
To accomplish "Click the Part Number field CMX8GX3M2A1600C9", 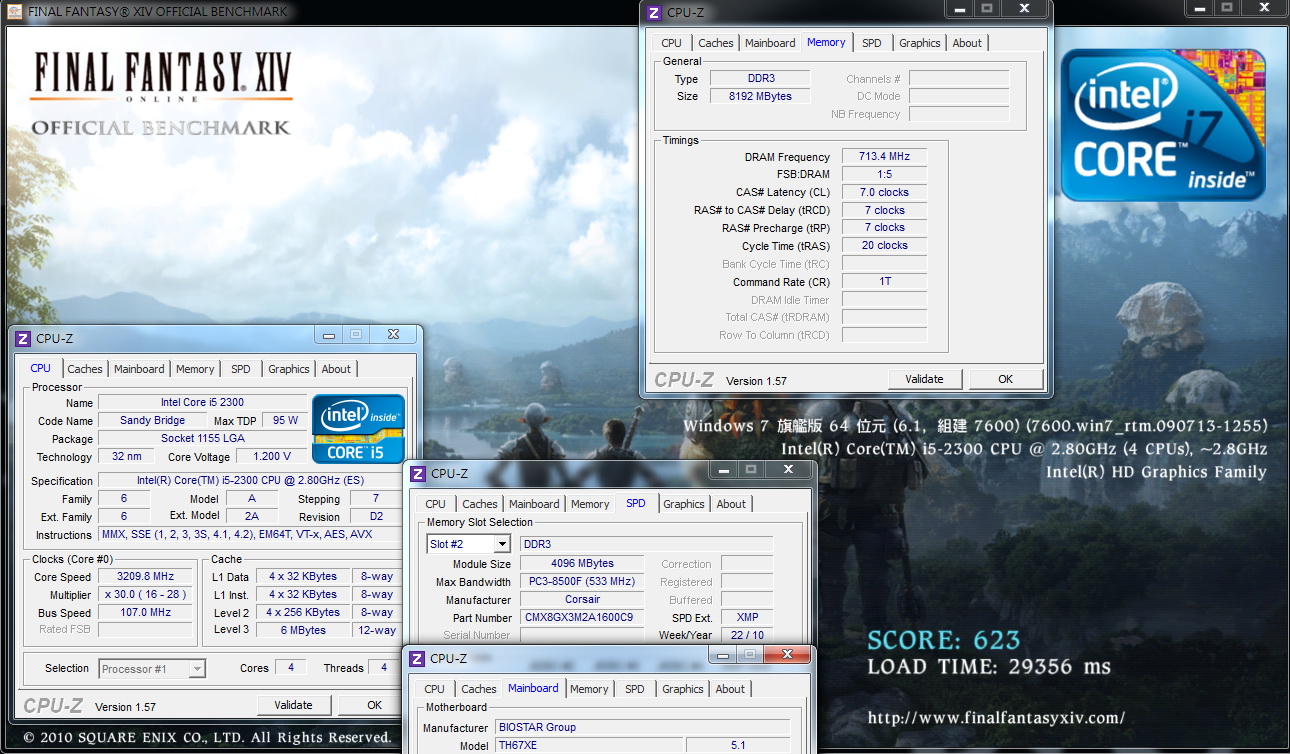I will tap(582, 618).
